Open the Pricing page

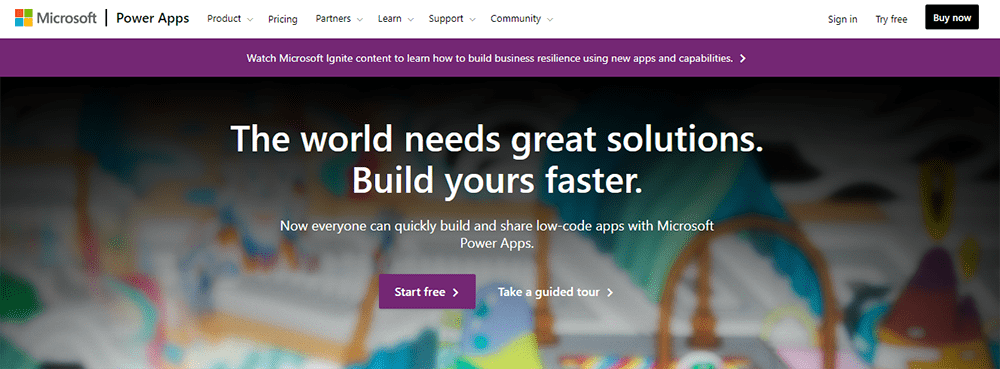(x=283, y=19)
